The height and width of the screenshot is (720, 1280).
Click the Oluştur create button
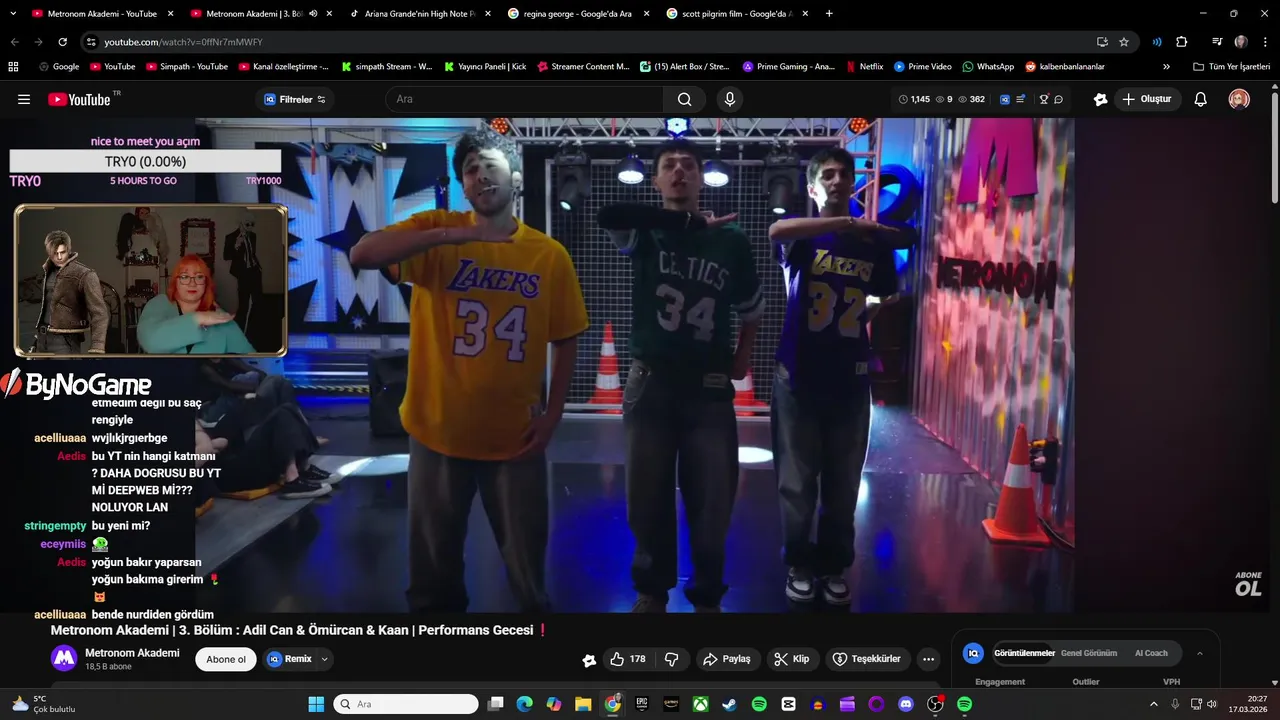(x=1147, y=99)
